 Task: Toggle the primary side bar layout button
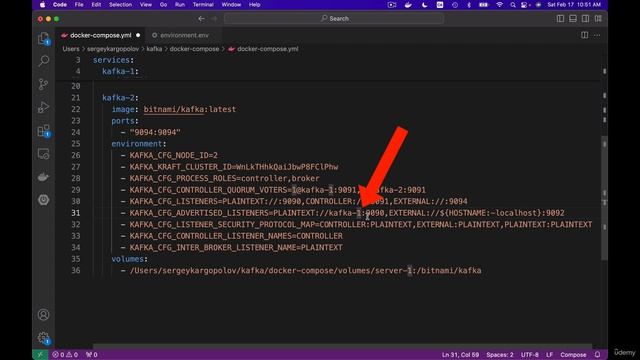[x=560, y=18]
